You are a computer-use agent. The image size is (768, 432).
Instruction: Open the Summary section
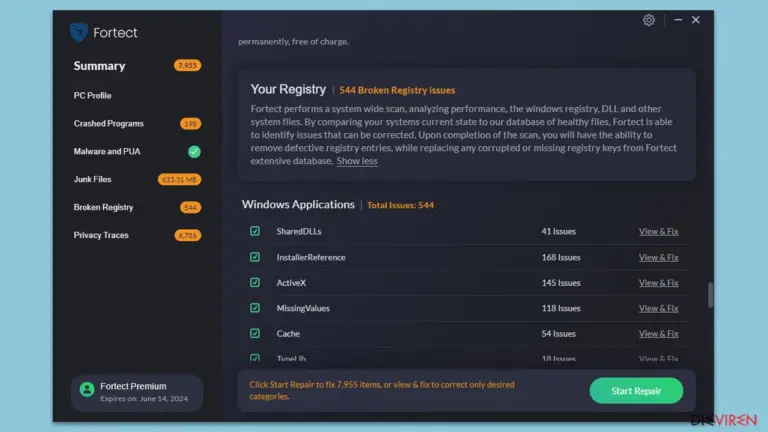click(99, 66)
